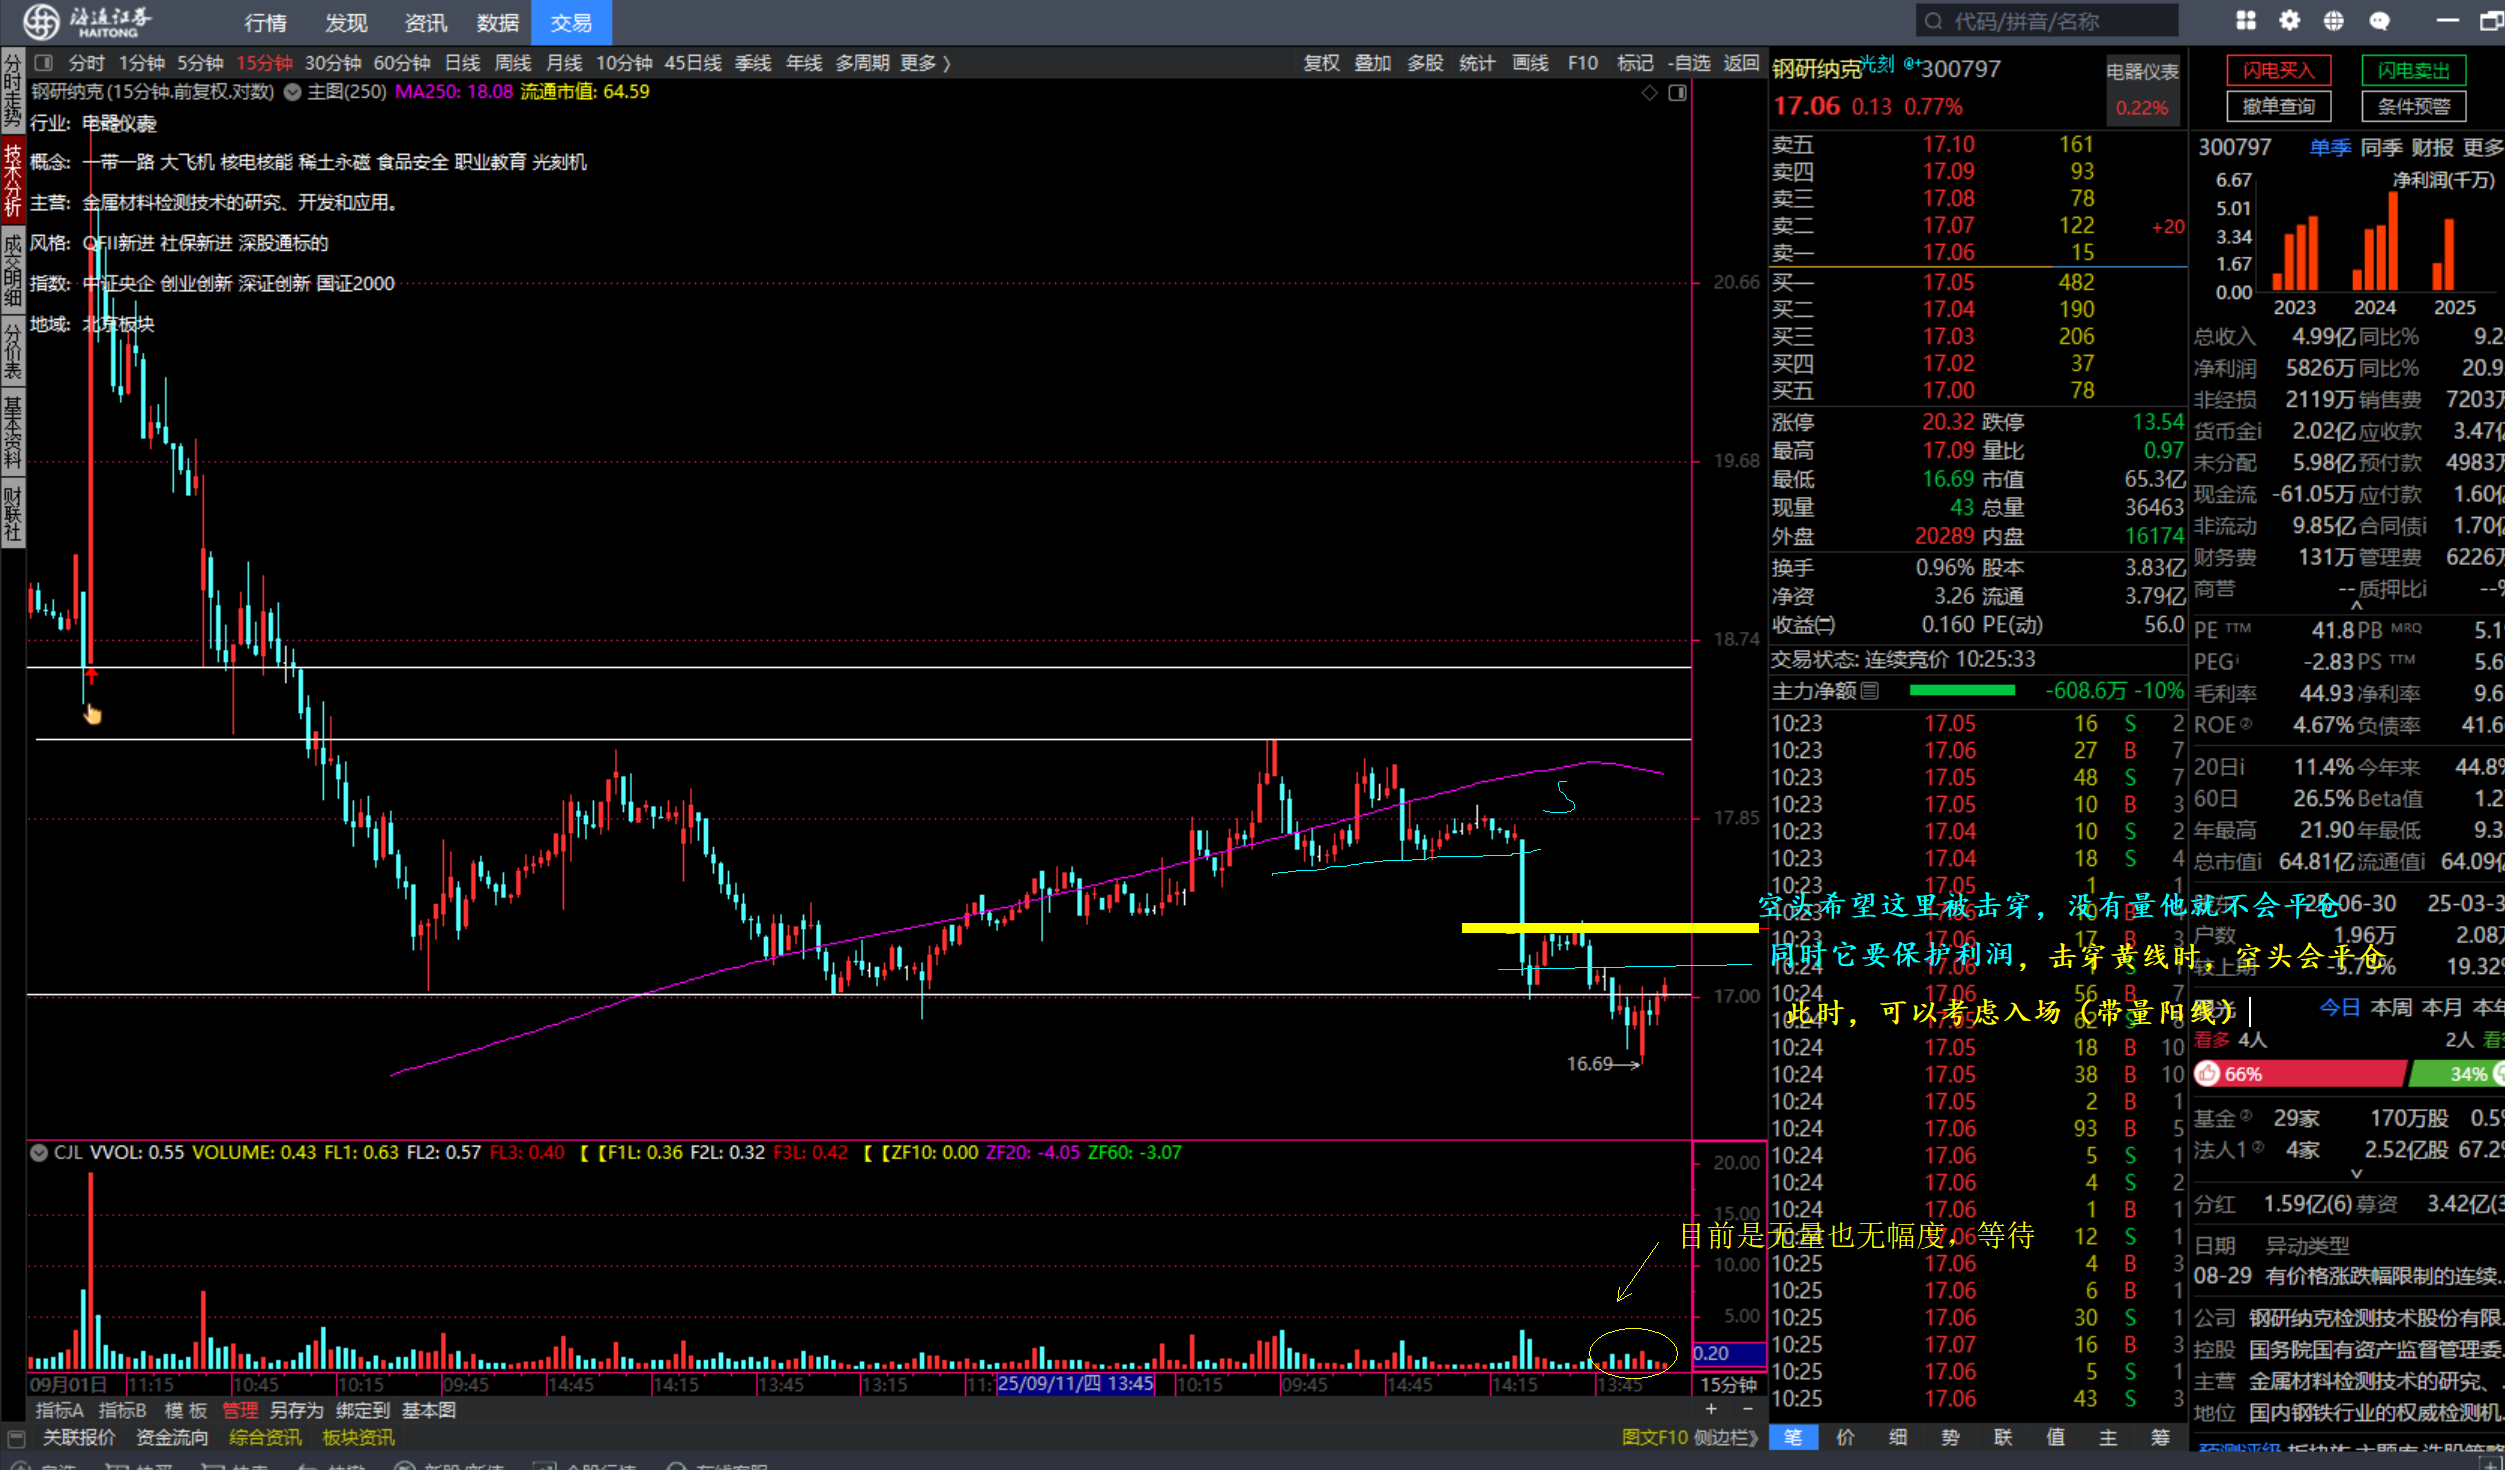Click the diamond marker icon above chart
Screen dimensions: 2505x1470
click(1649, 93)
